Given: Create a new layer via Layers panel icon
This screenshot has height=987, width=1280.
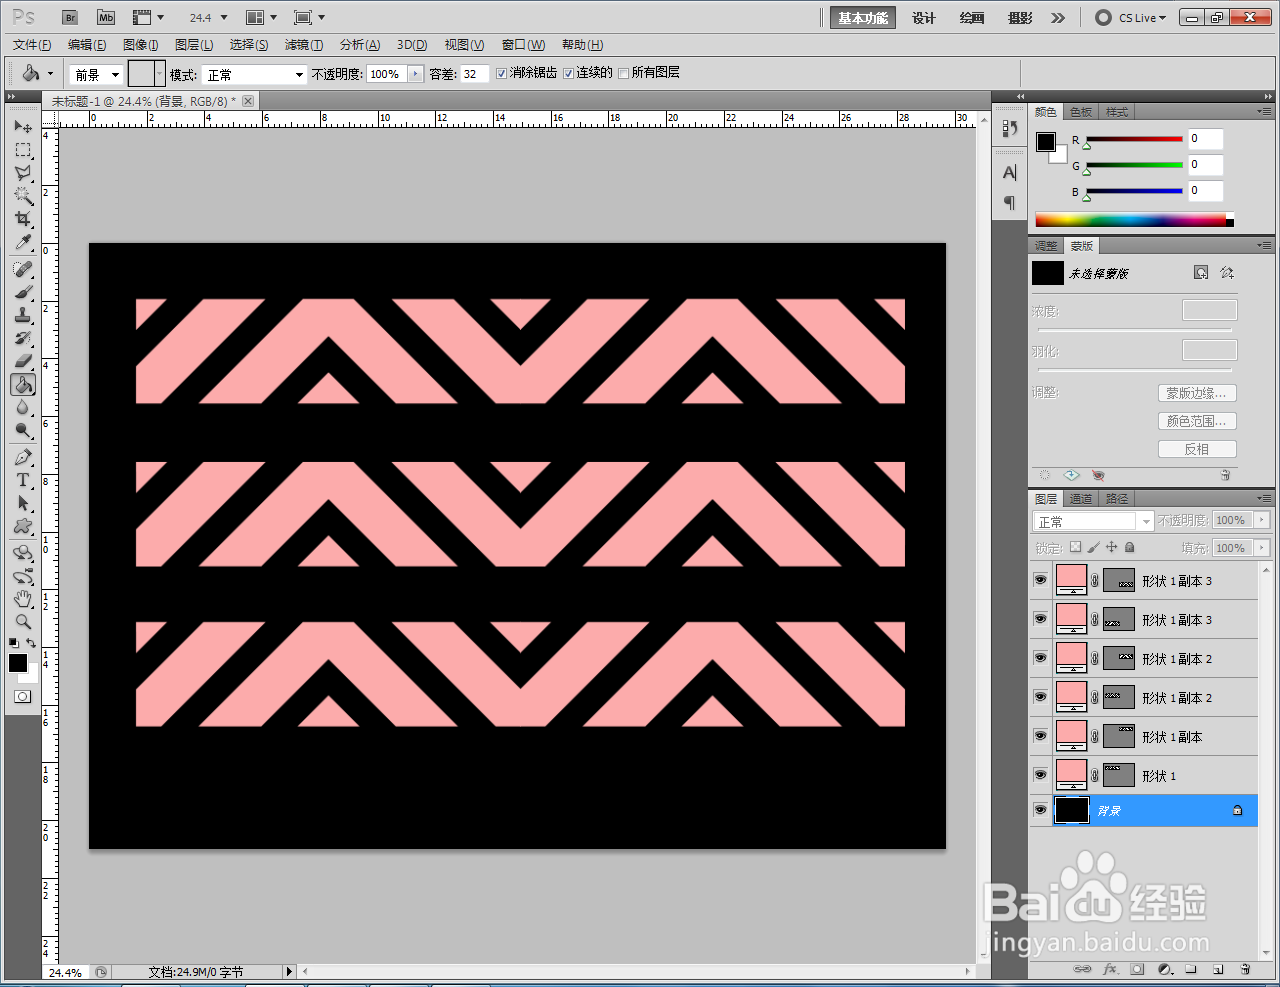Looking at the screenshot, I should 1218,969.
